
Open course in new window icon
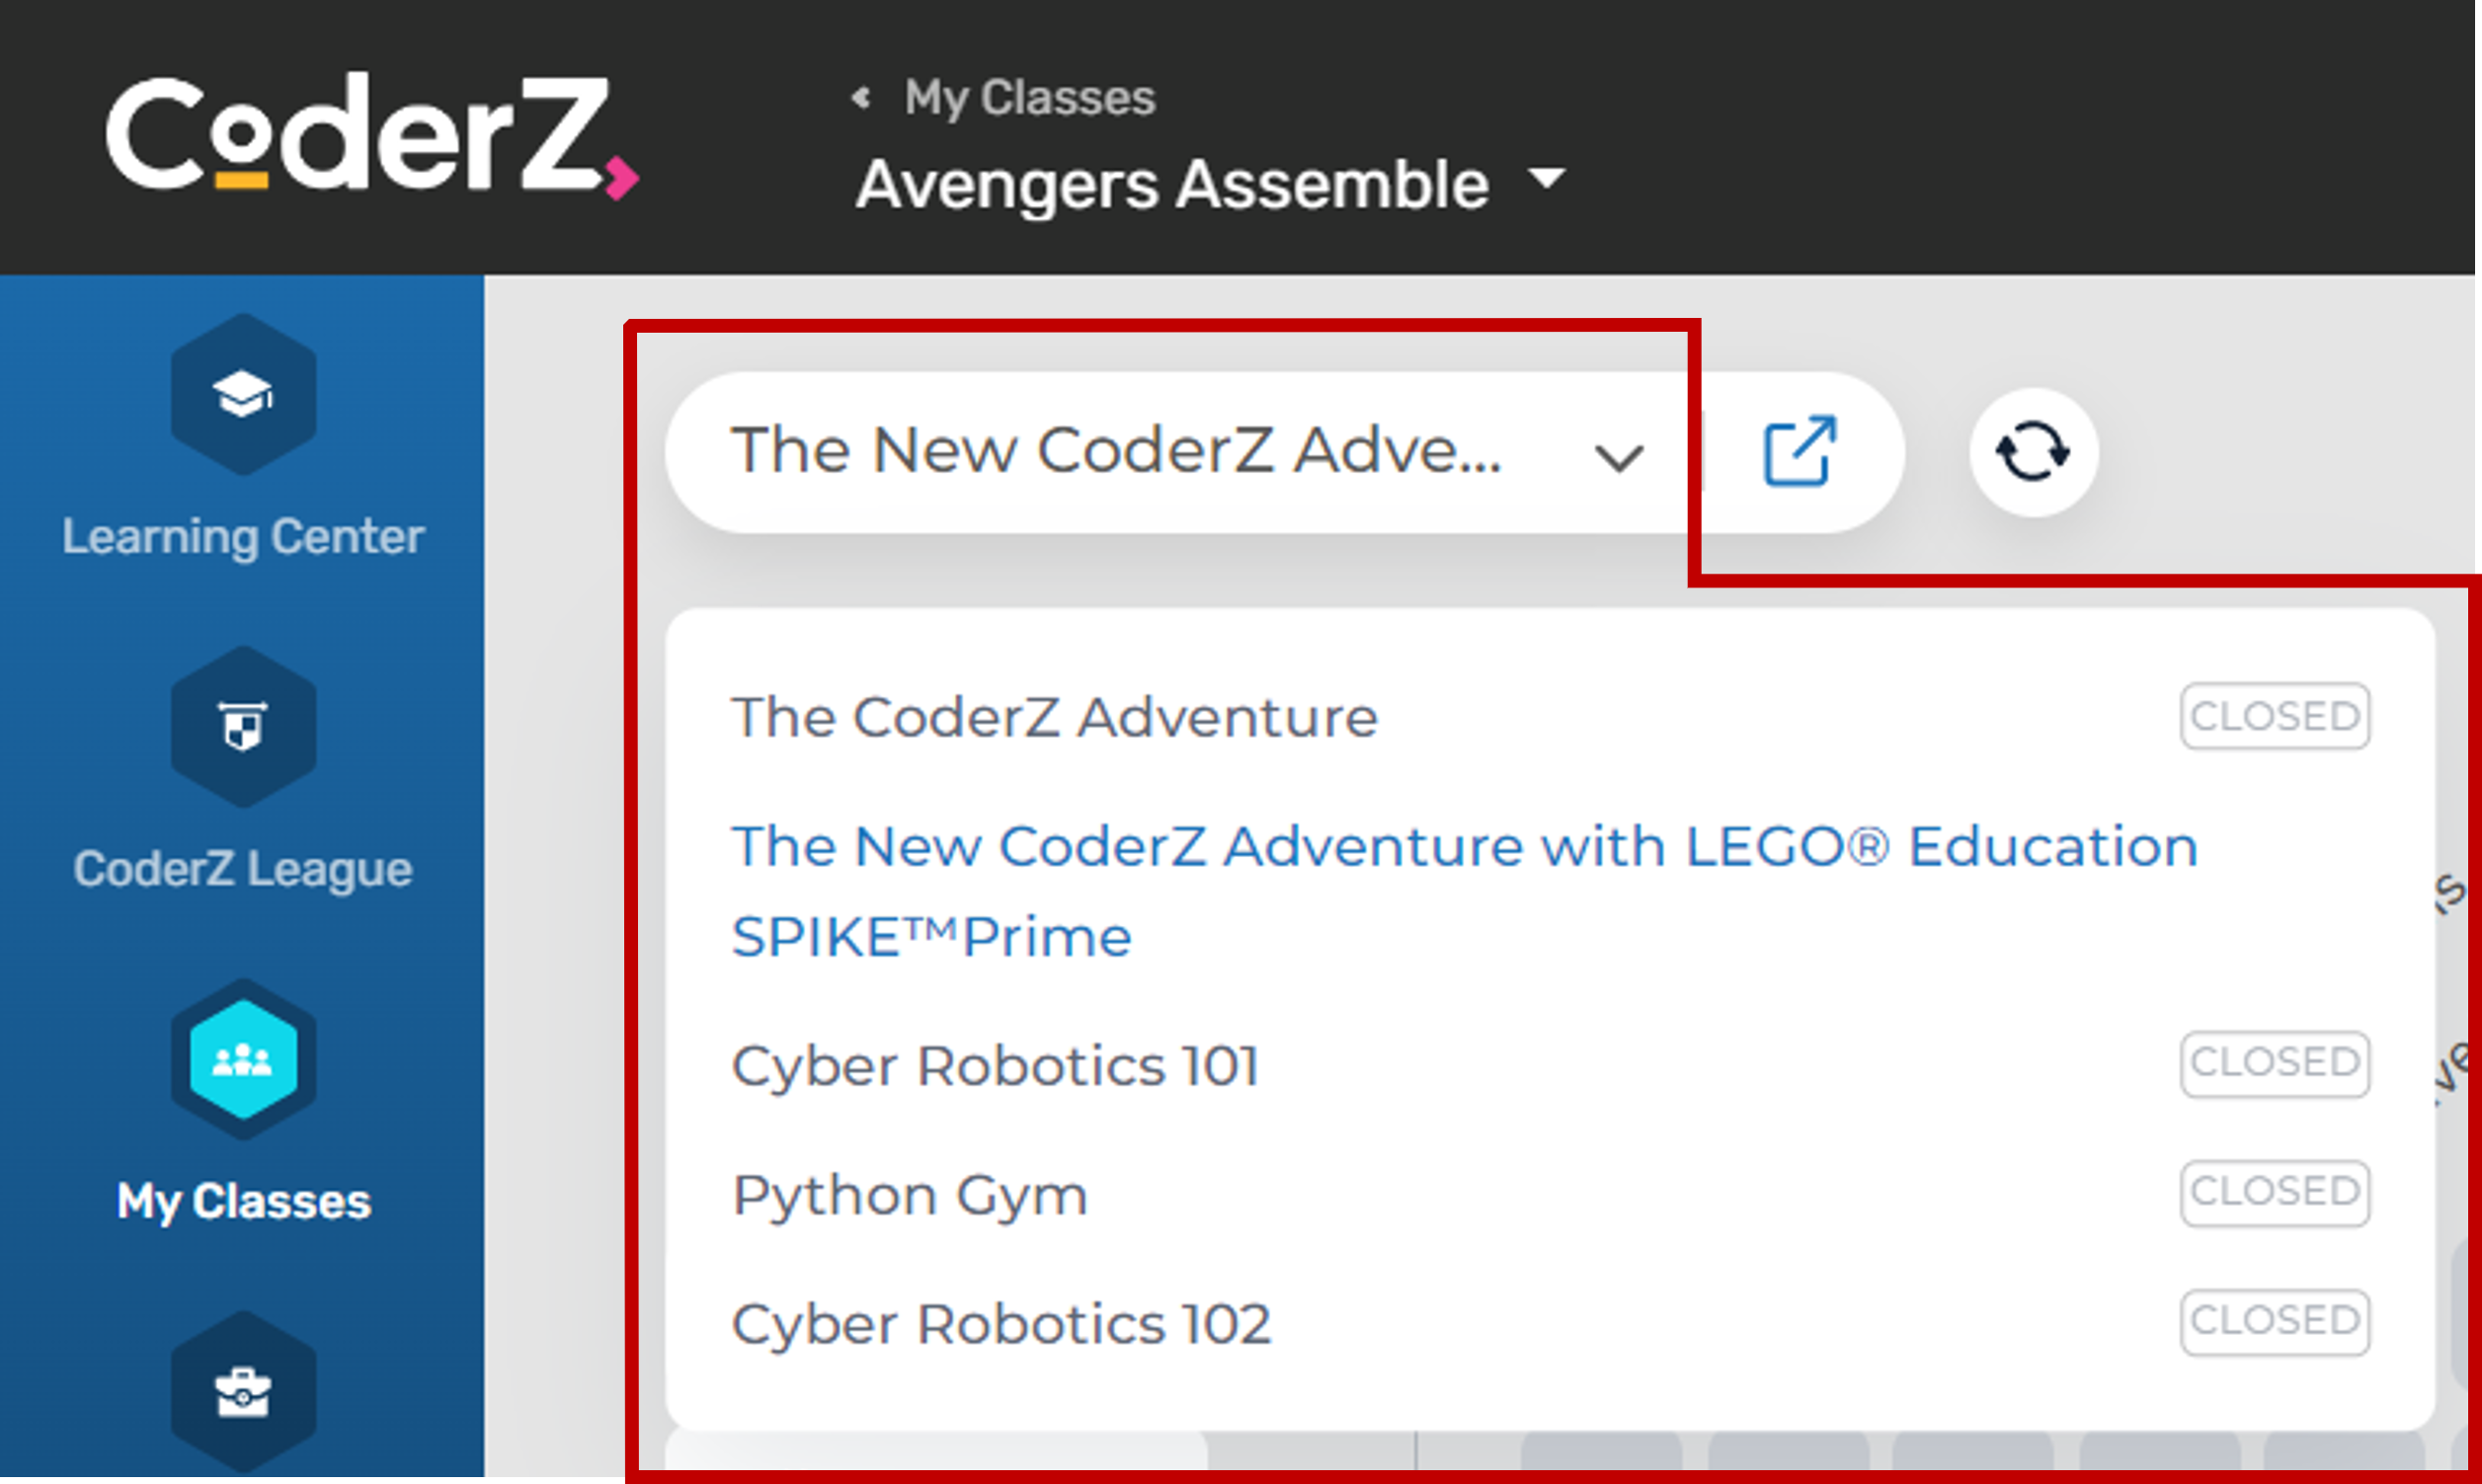[x=1799, y=452]
